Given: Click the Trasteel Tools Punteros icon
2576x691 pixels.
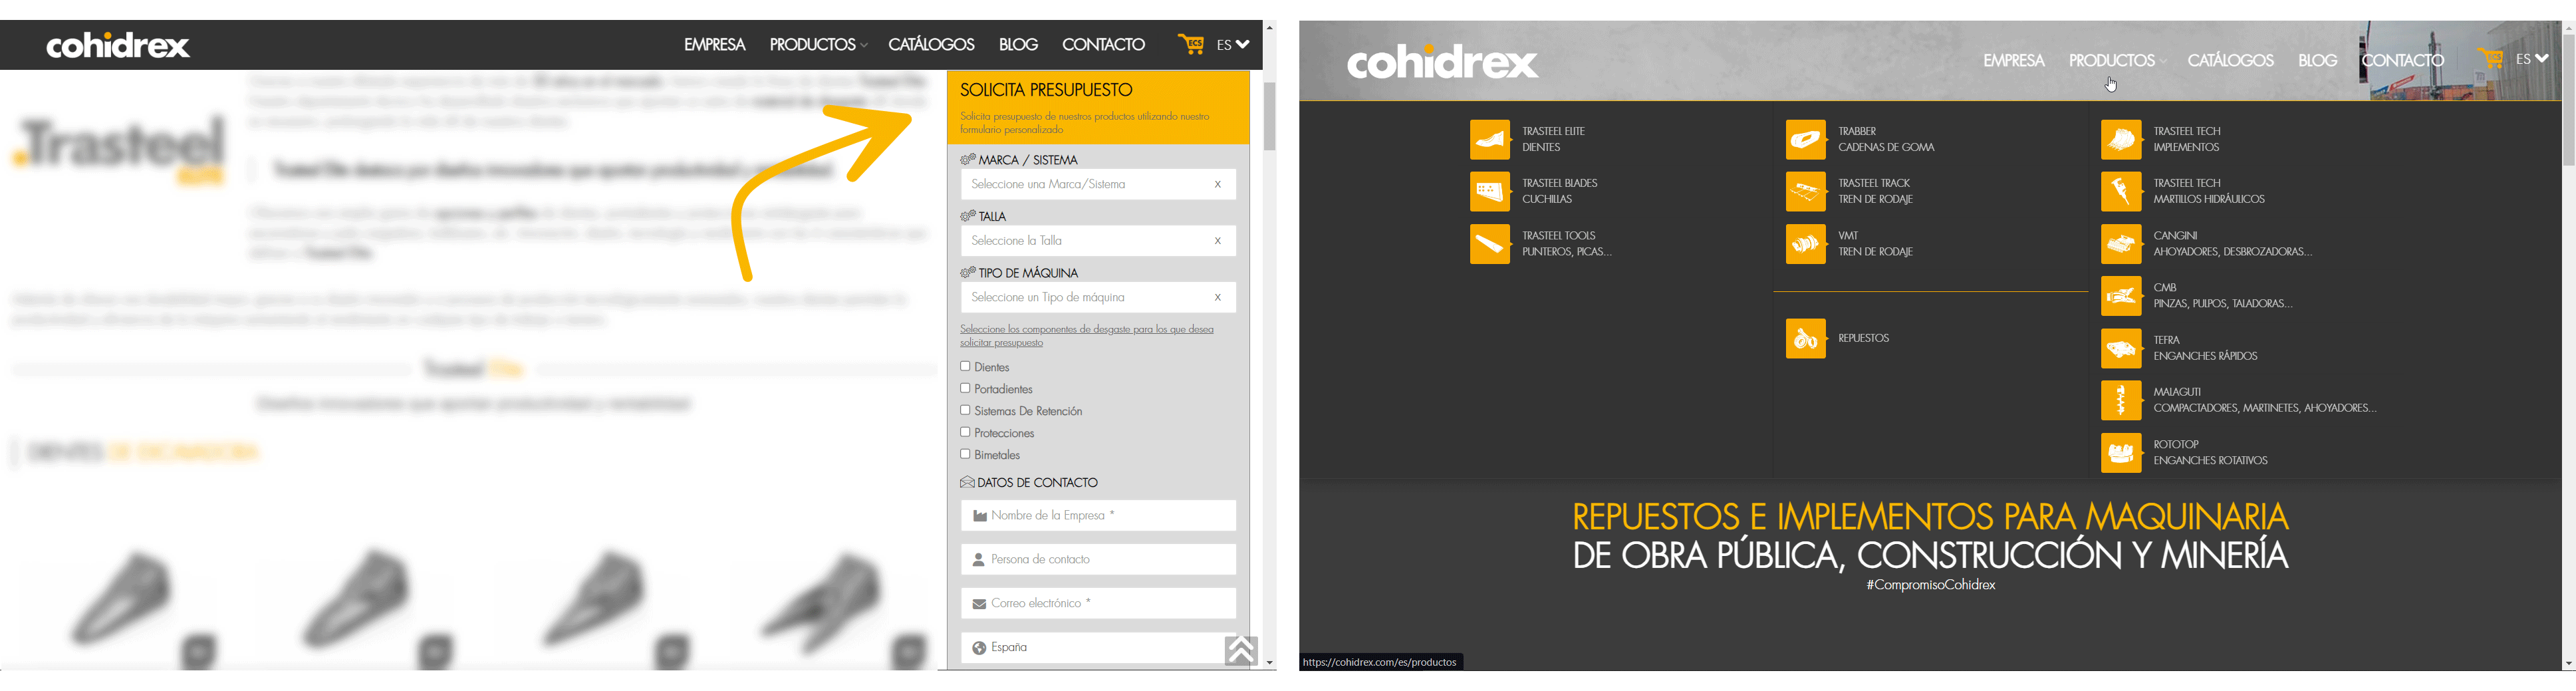Looking at the screenshot, I should 1490,244.
